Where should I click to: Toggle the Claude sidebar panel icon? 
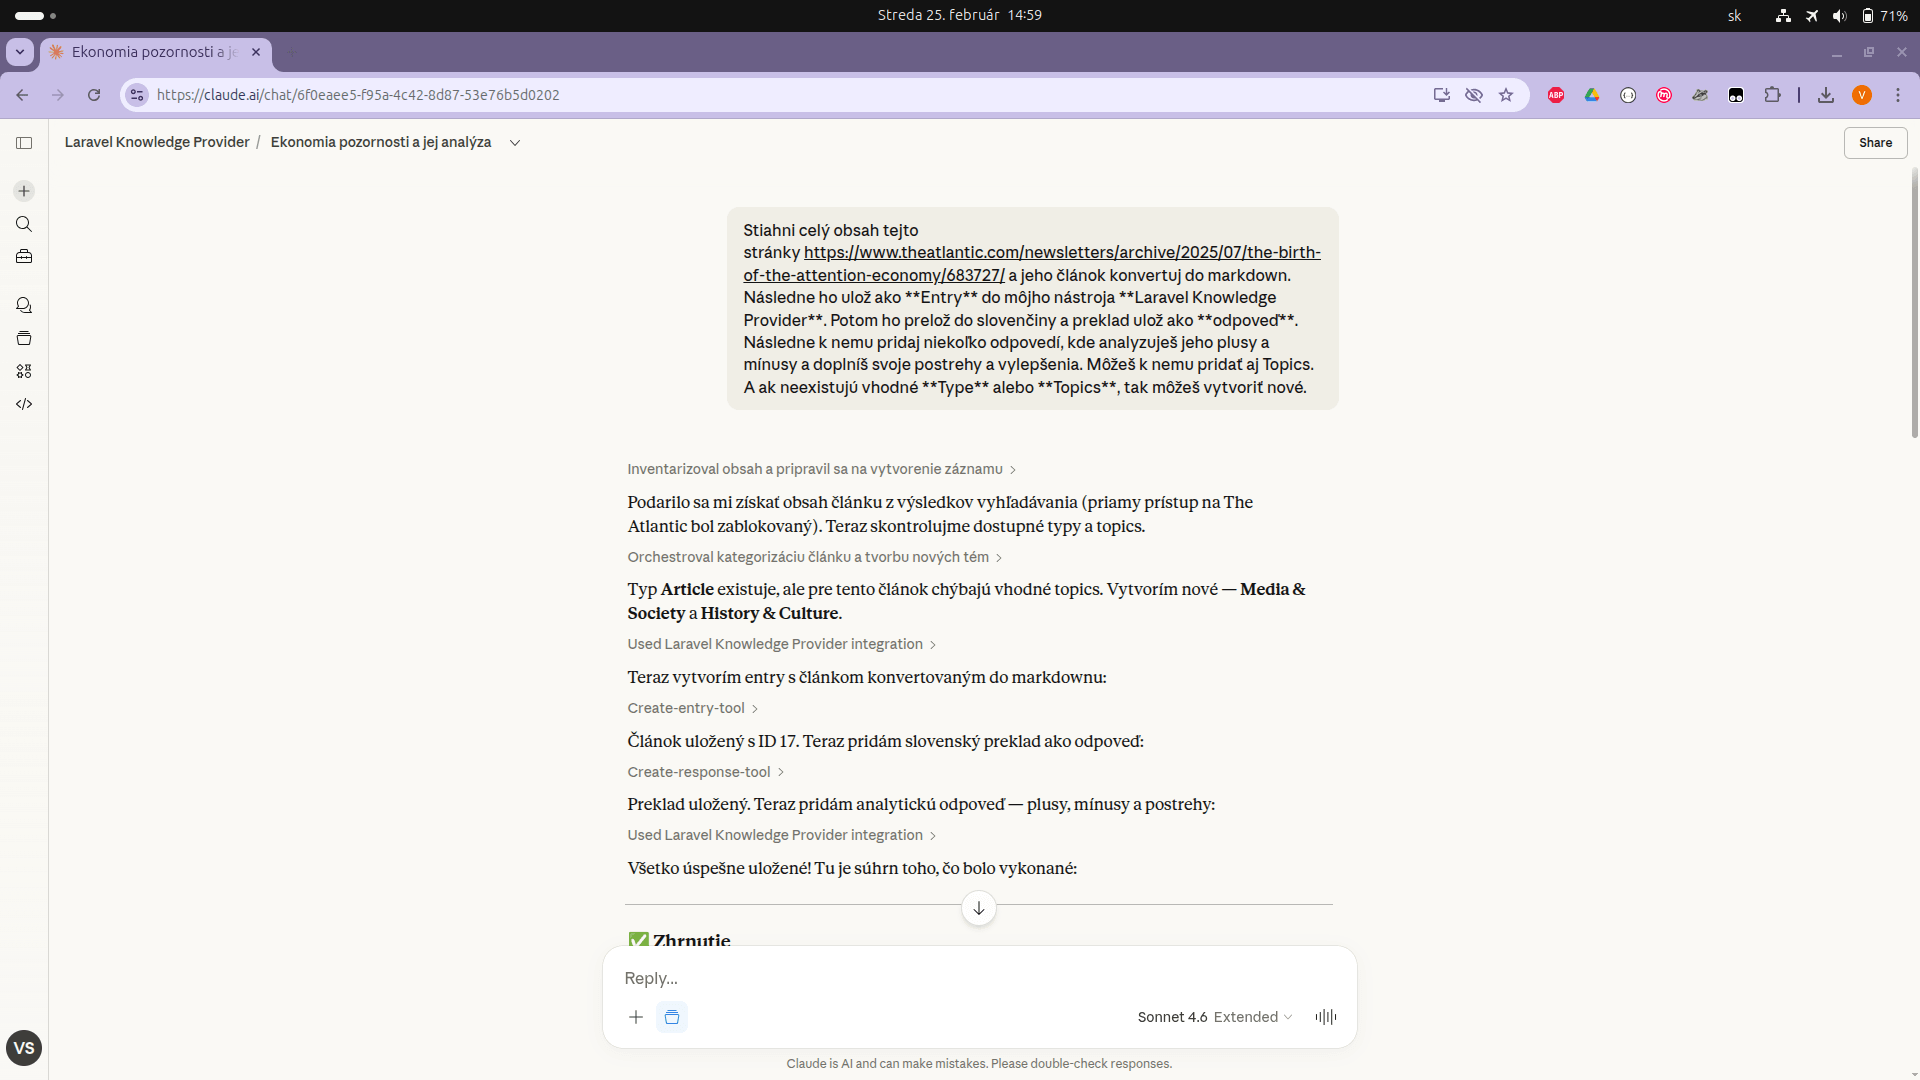24,143
